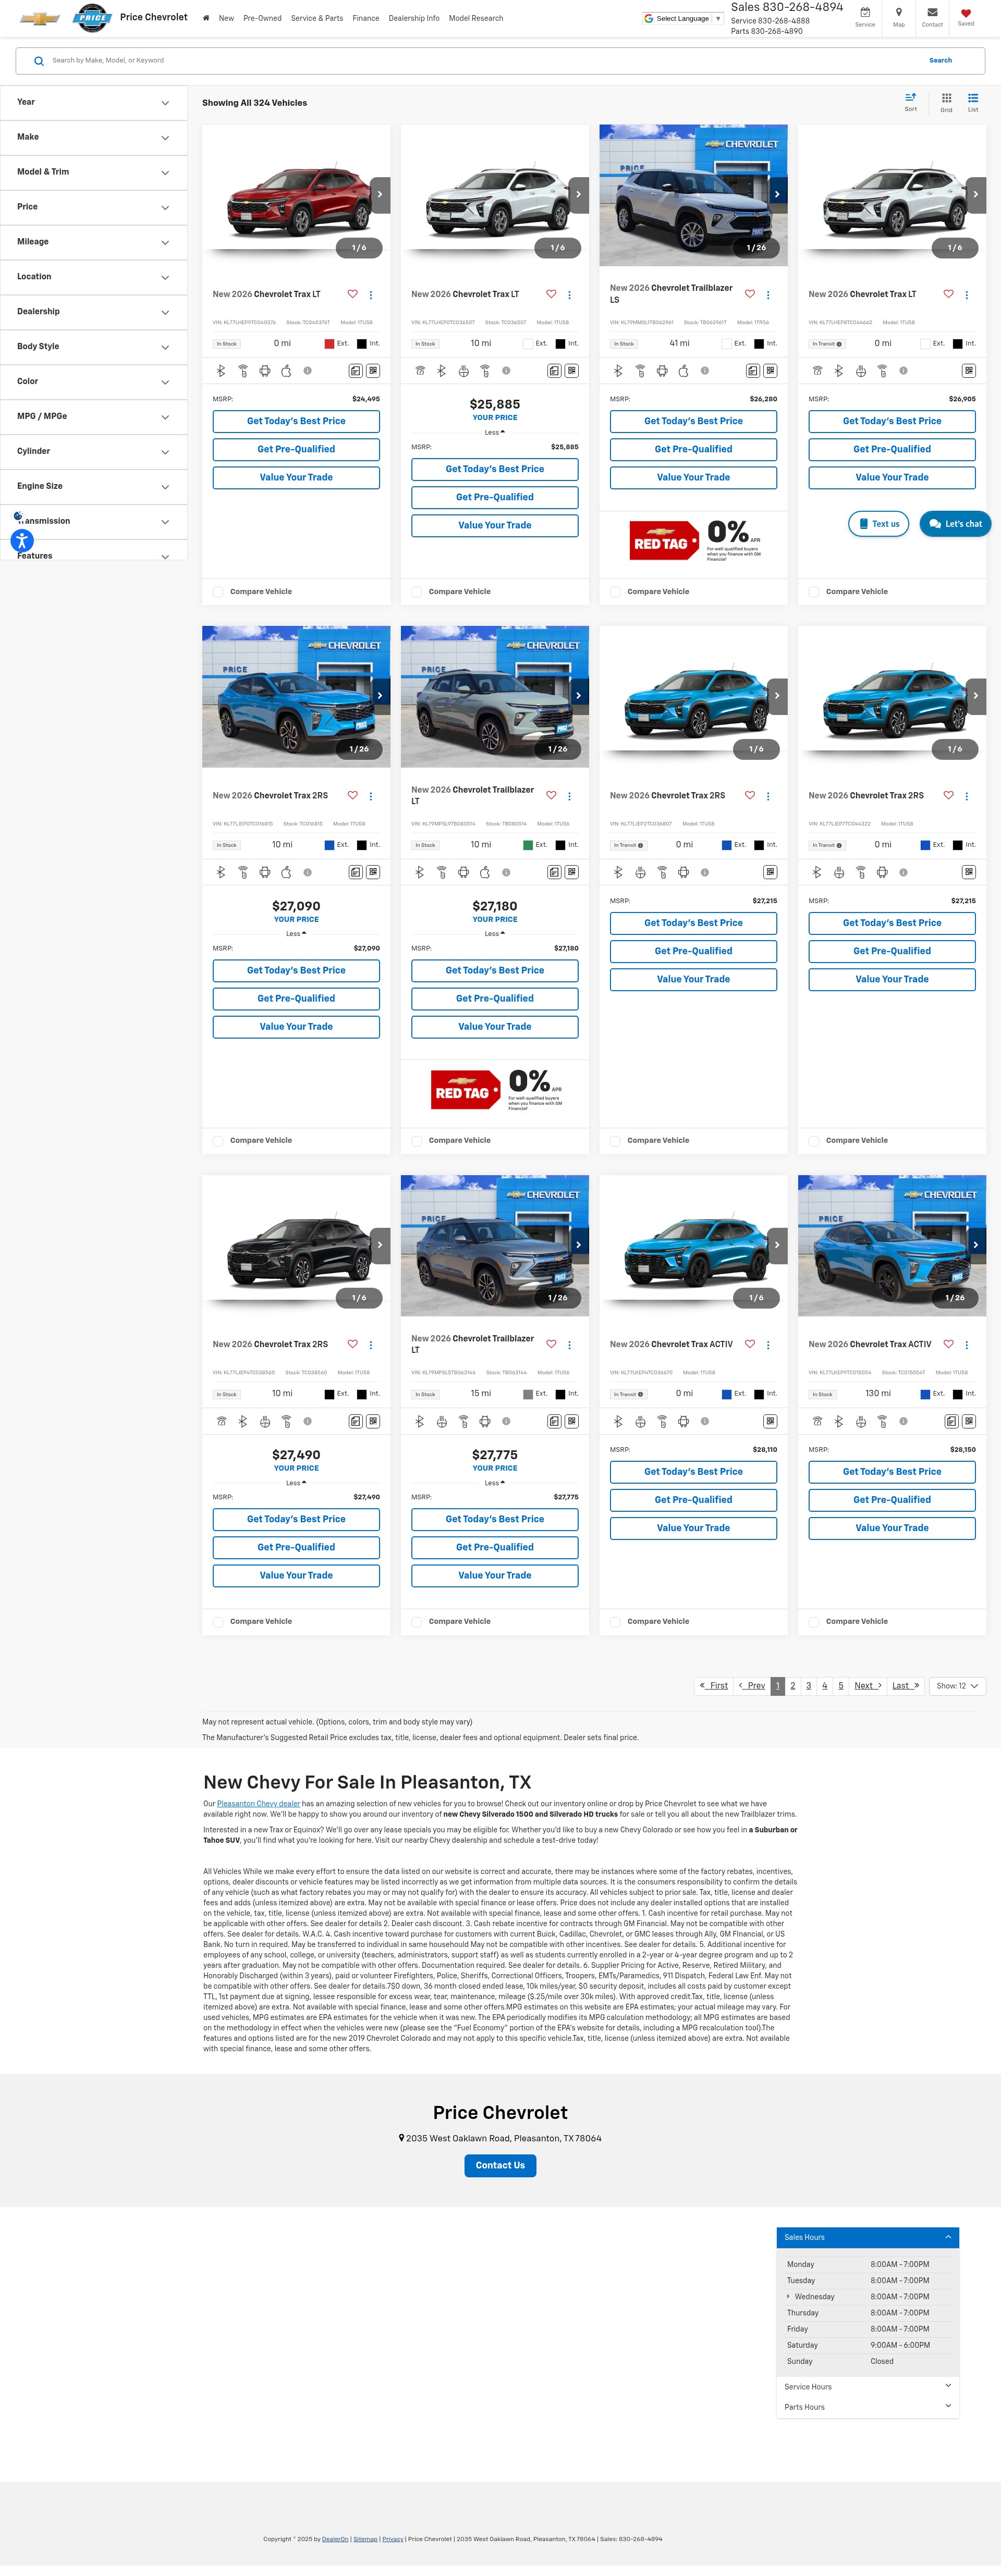Click the Map pin icon in header
The height and width of the screenshot is (2576, 1001).
coord(898,13)
